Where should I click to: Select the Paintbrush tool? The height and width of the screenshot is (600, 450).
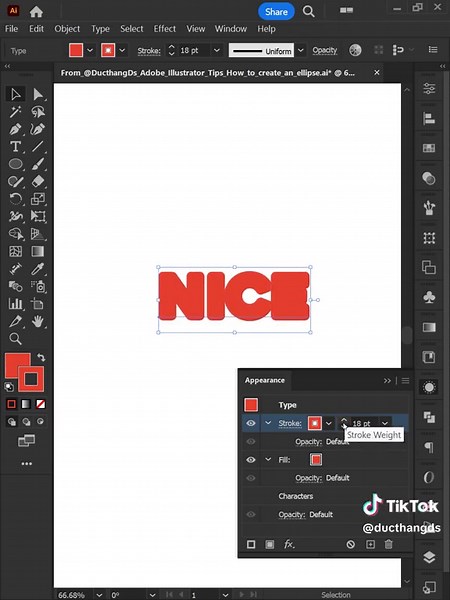(38, 164)
